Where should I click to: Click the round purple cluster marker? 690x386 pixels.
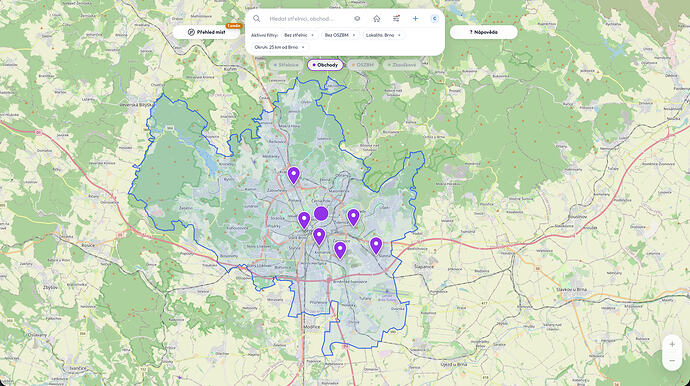[321, 214]
